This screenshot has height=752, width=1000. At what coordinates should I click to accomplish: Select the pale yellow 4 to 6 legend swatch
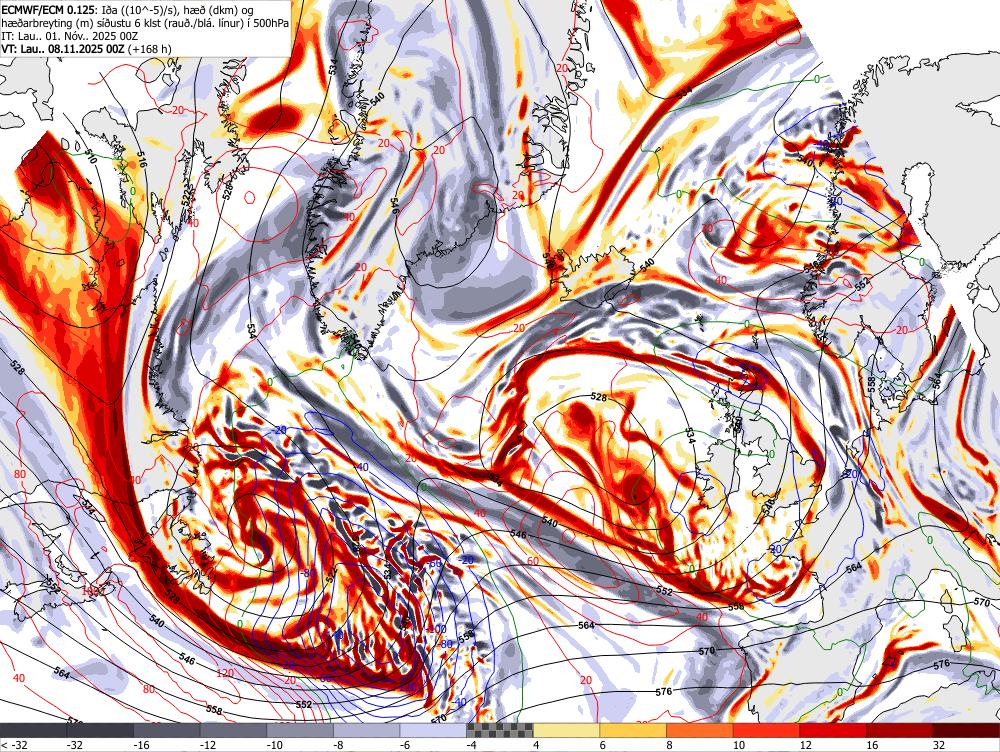566,730
